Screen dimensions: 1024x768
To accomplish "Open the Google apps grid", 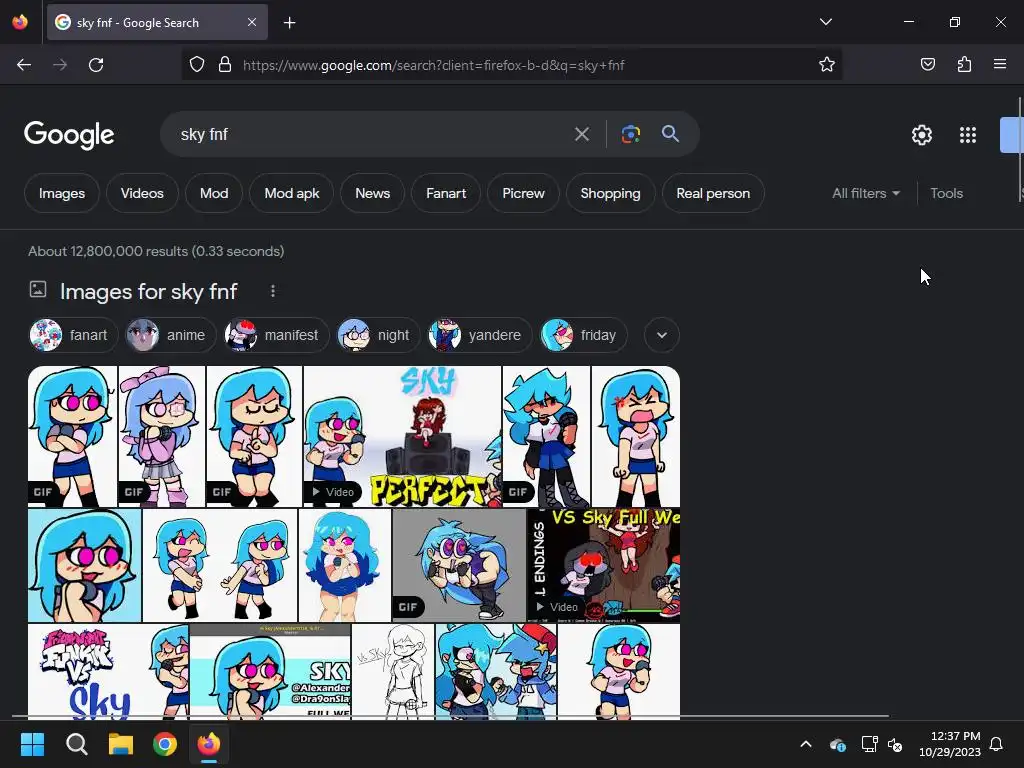I will (968, 135).
